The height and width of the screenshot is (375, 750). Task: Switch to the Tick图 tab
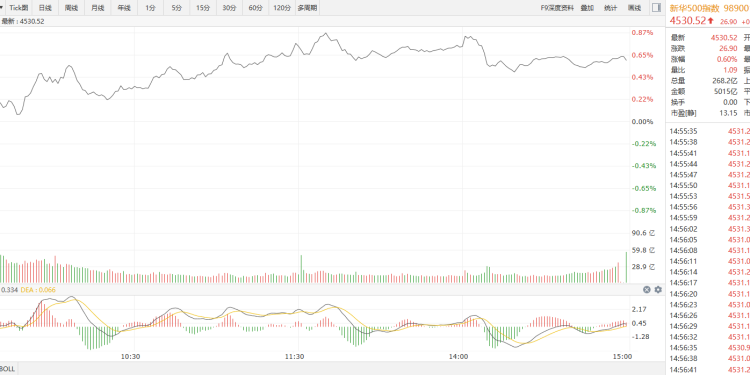(19, 8)
